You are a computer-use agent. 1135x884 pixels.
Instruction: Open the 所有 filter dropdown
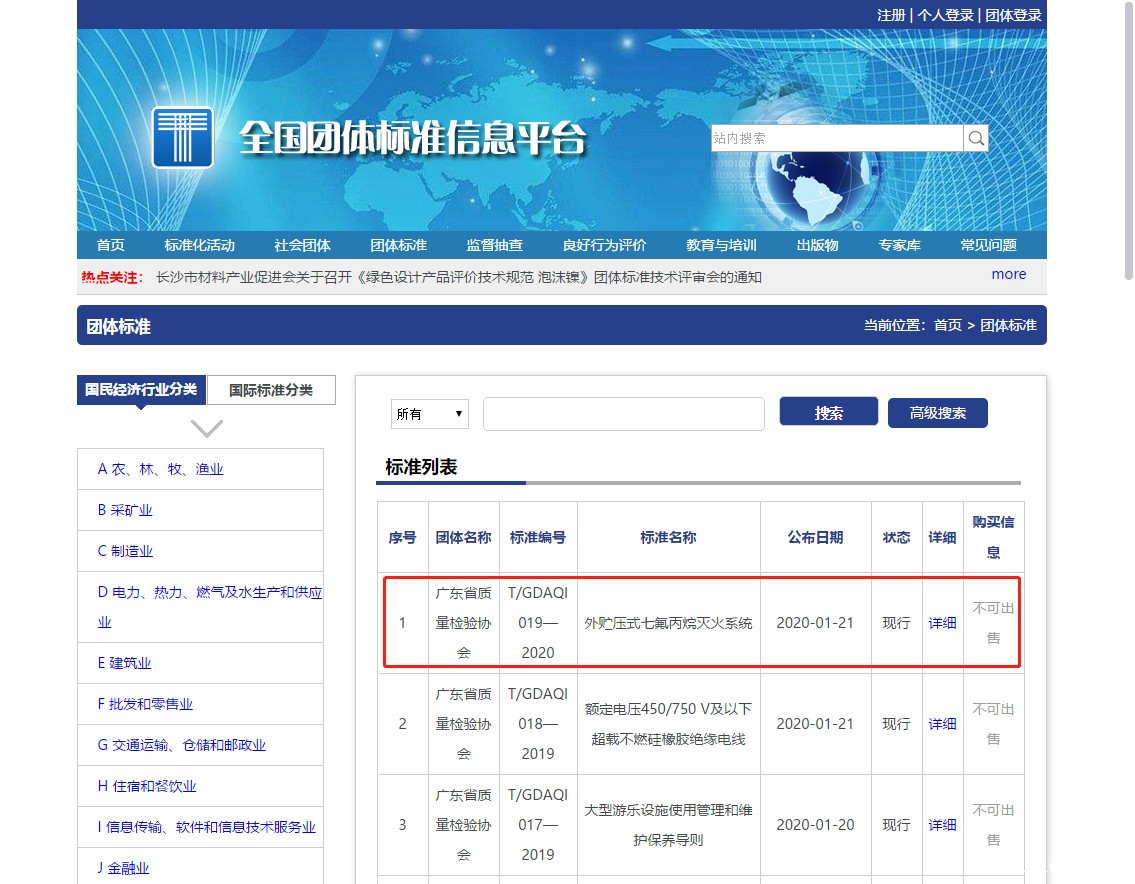pos(429,413)
